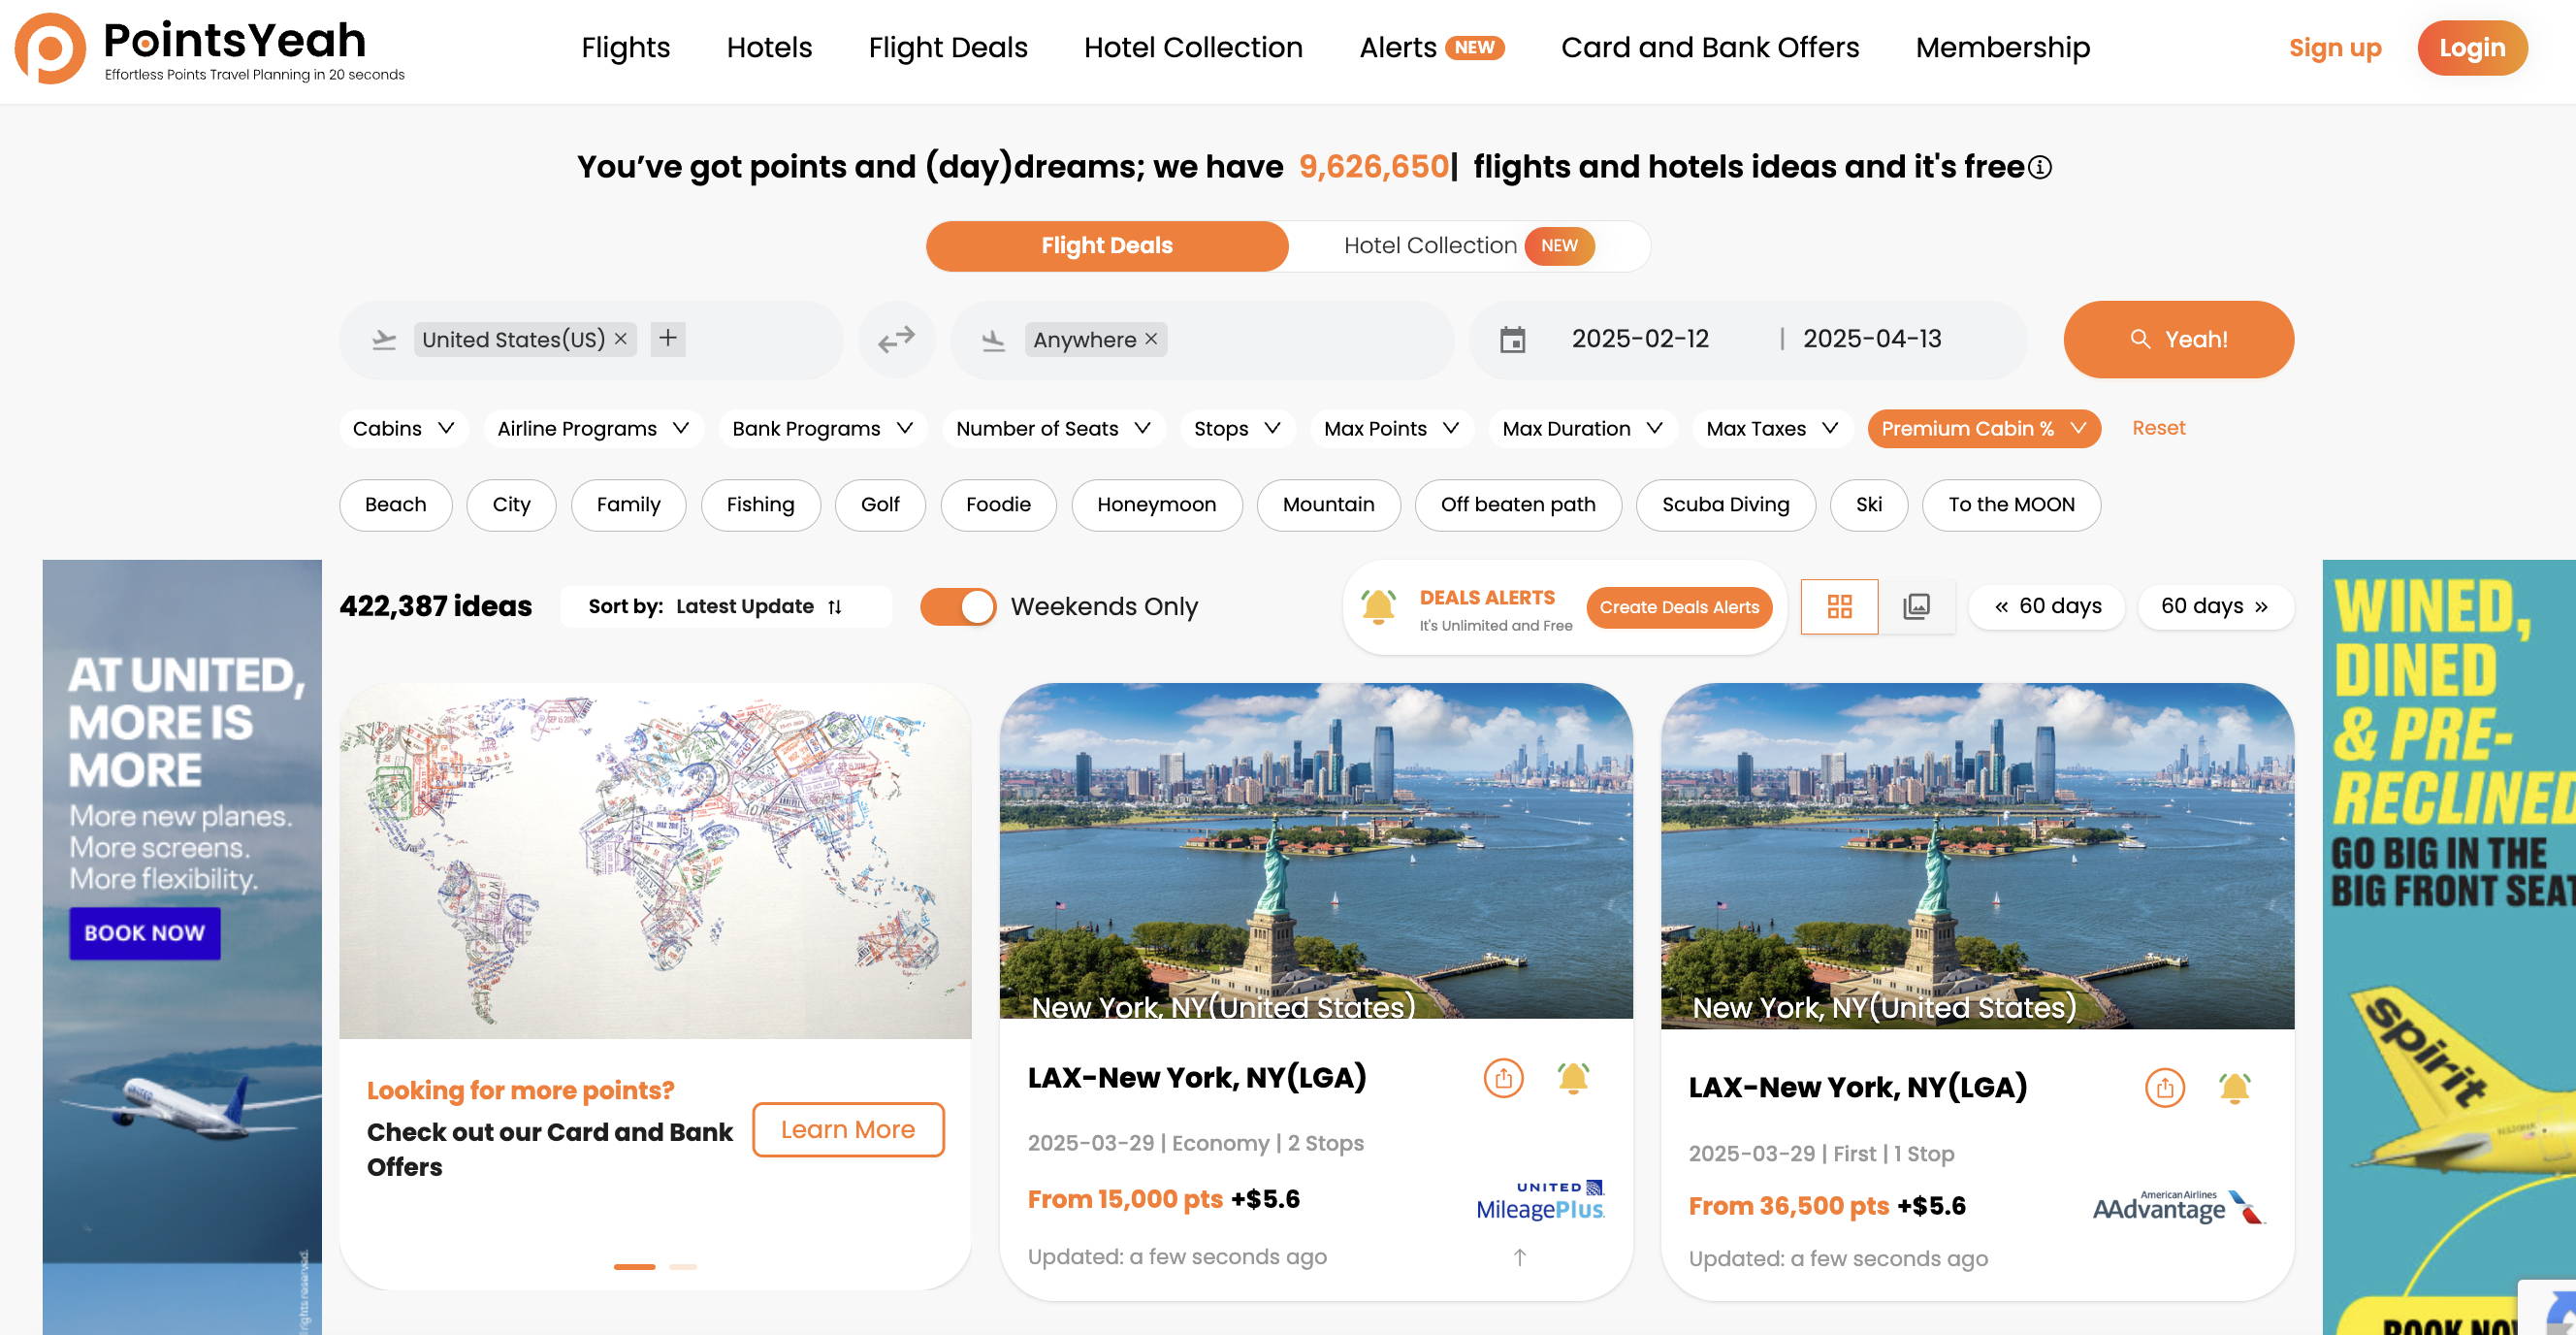
Task: Click the Deals Alerts bell icon
Action: [x=1378, y=607]
